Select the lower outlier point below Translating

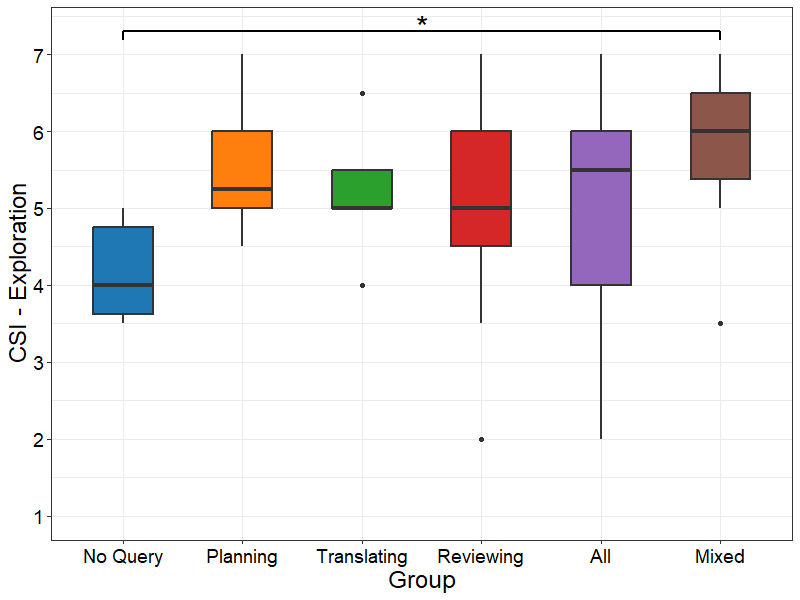click(362, 285)
